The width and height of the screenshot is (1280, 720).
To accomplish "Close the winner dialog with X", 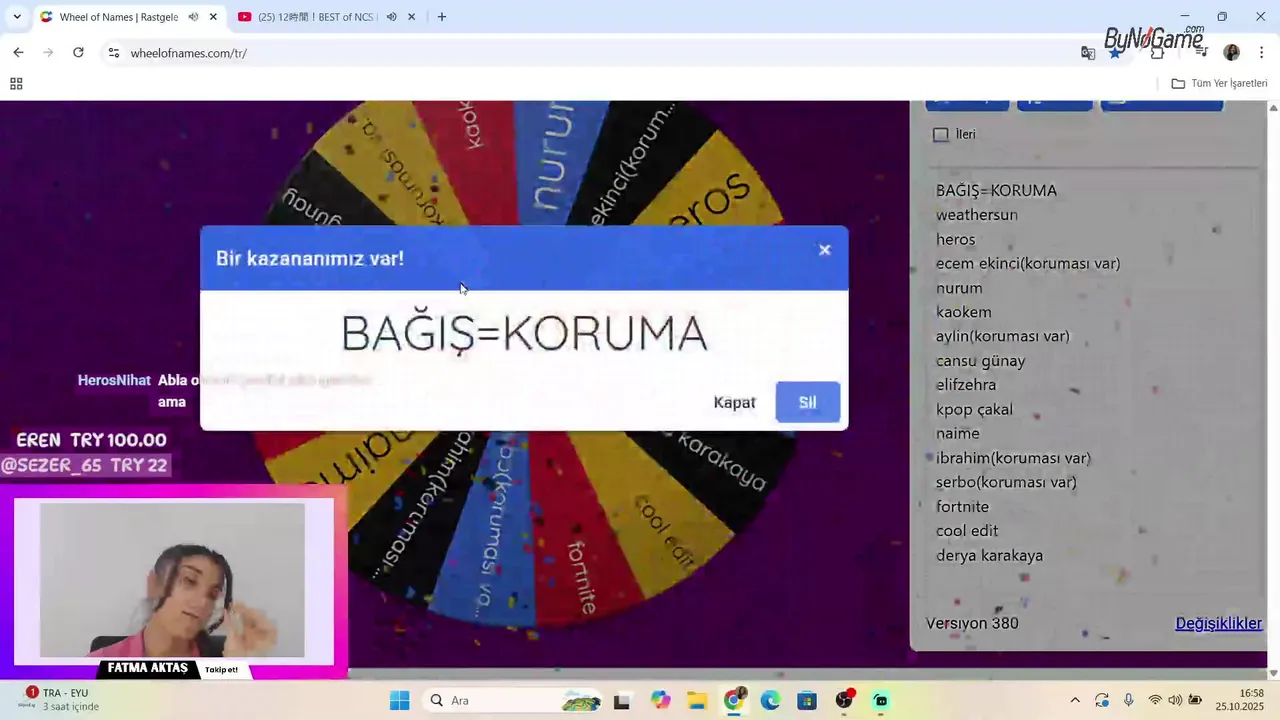I will 824,250.
